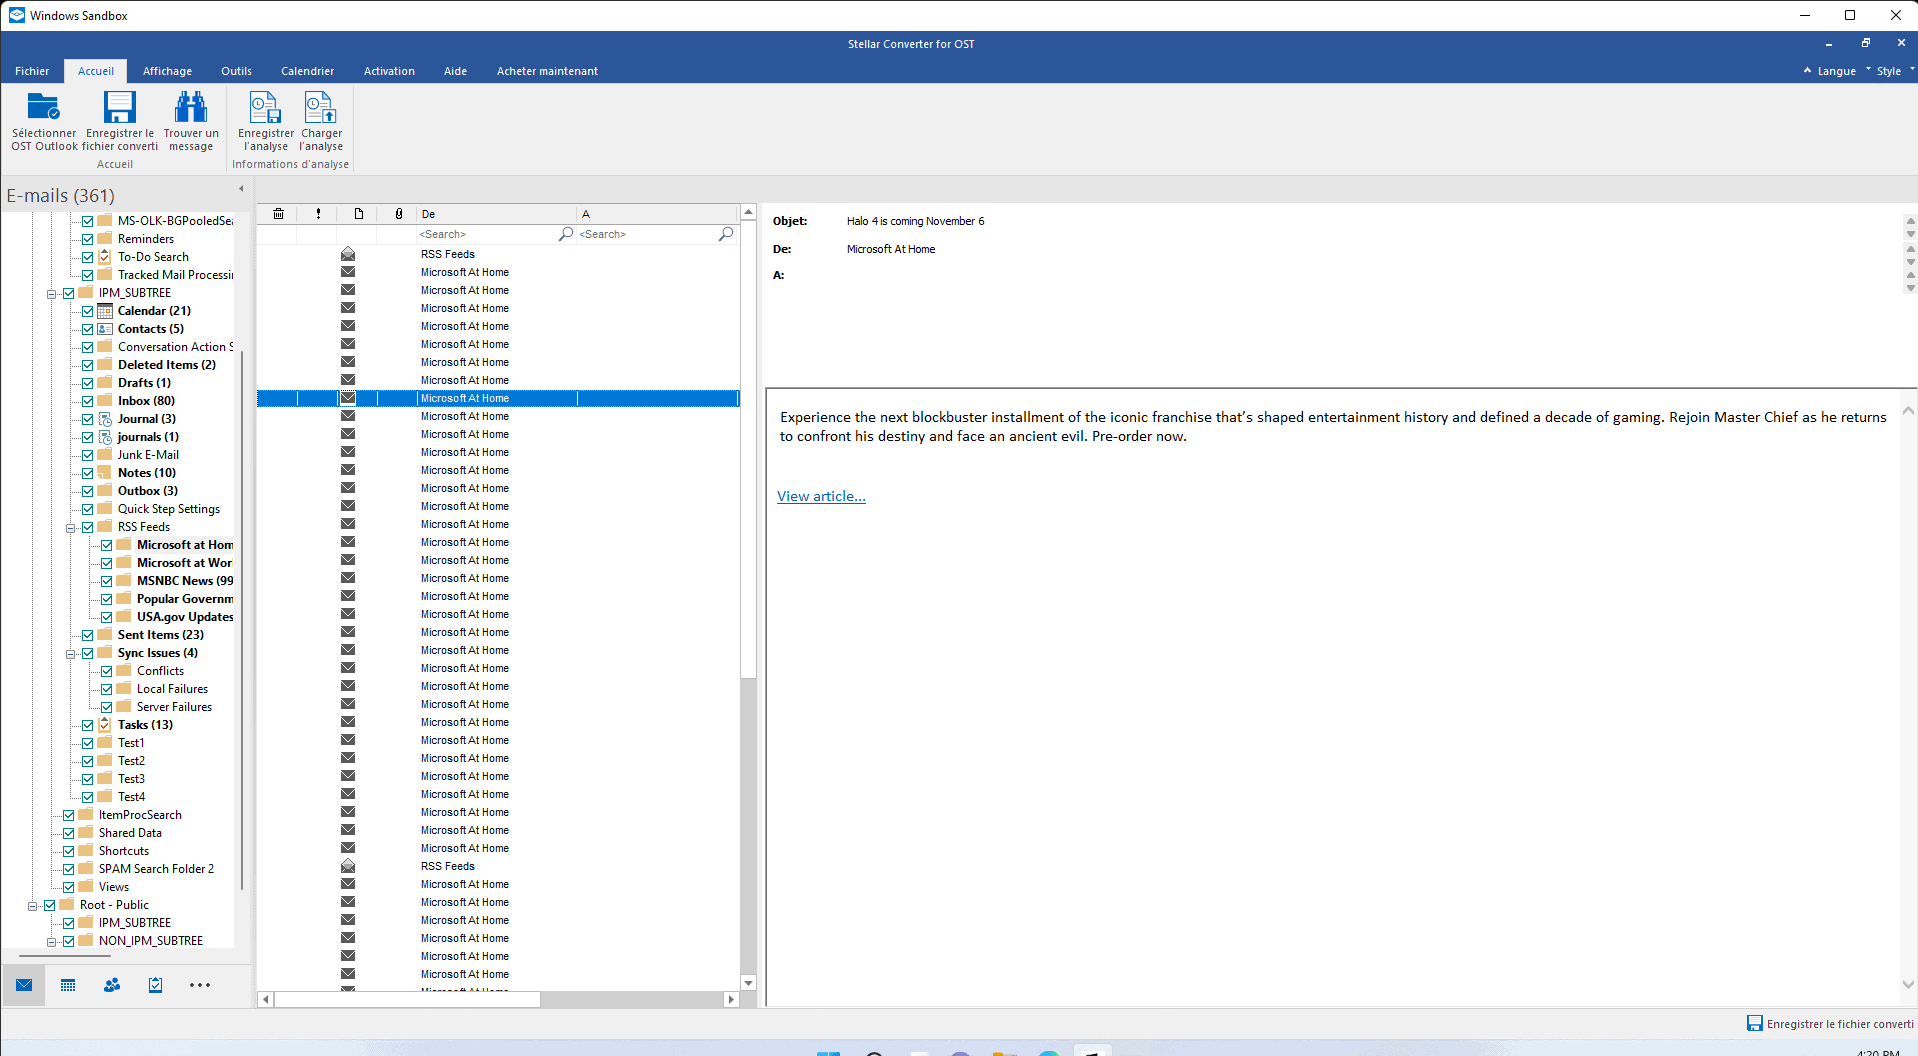Switch to the Affichage ribbon tab
Viewport: 1918px width, 1056px height.
tap(167, 70)
